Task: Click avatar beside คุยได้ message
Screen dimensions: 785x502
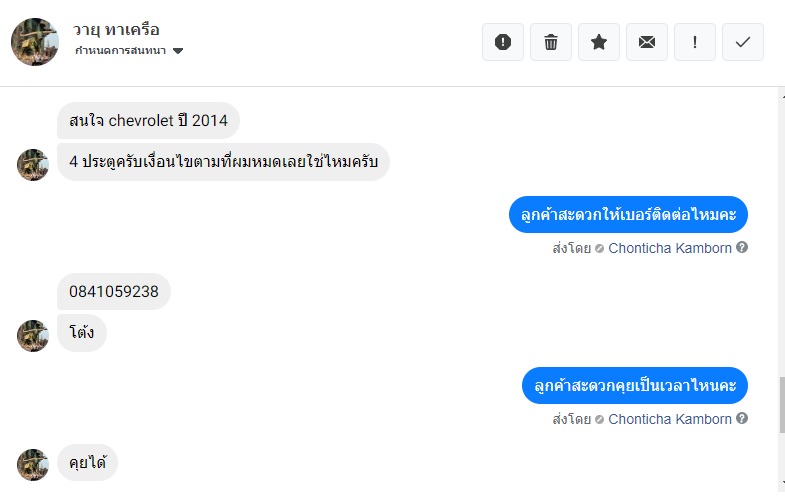Action: point(33,464)
